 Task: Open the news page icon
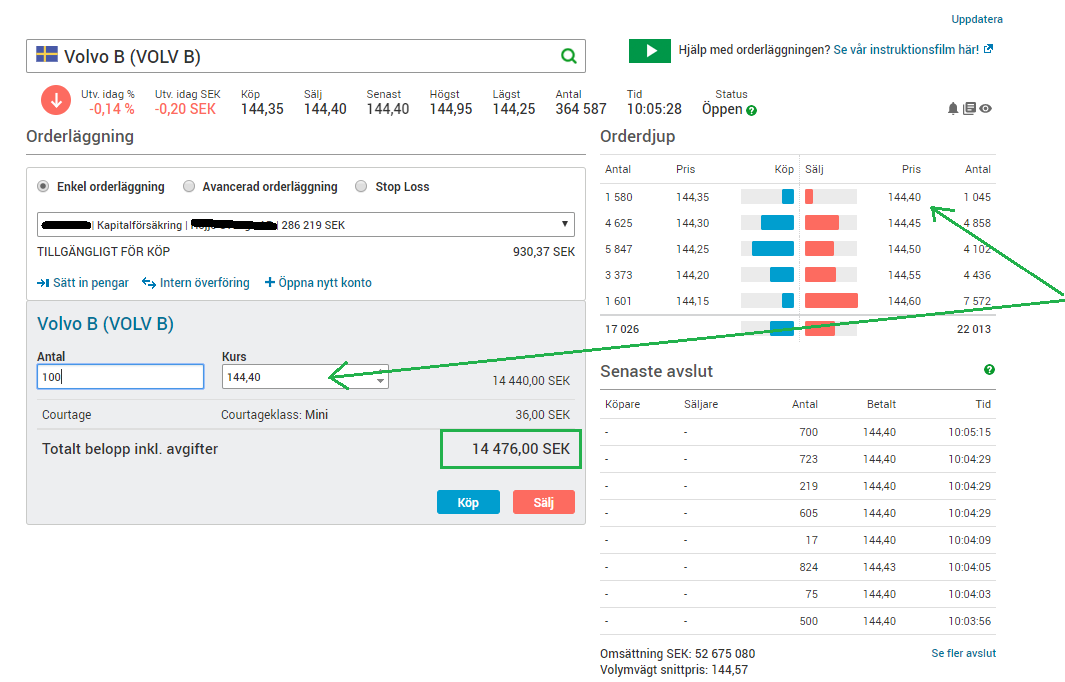click(969, 109)
